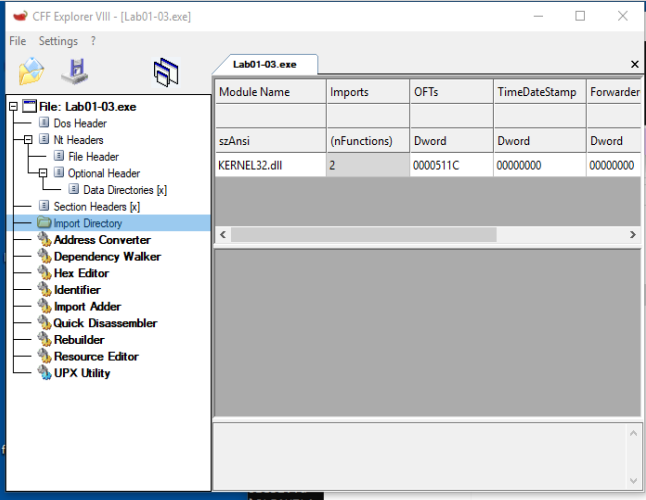The width and height of the screenshot is (646, 500).
Task: Open the Import Adder tool
Action: pyautogui.click(x=87, y=306)
